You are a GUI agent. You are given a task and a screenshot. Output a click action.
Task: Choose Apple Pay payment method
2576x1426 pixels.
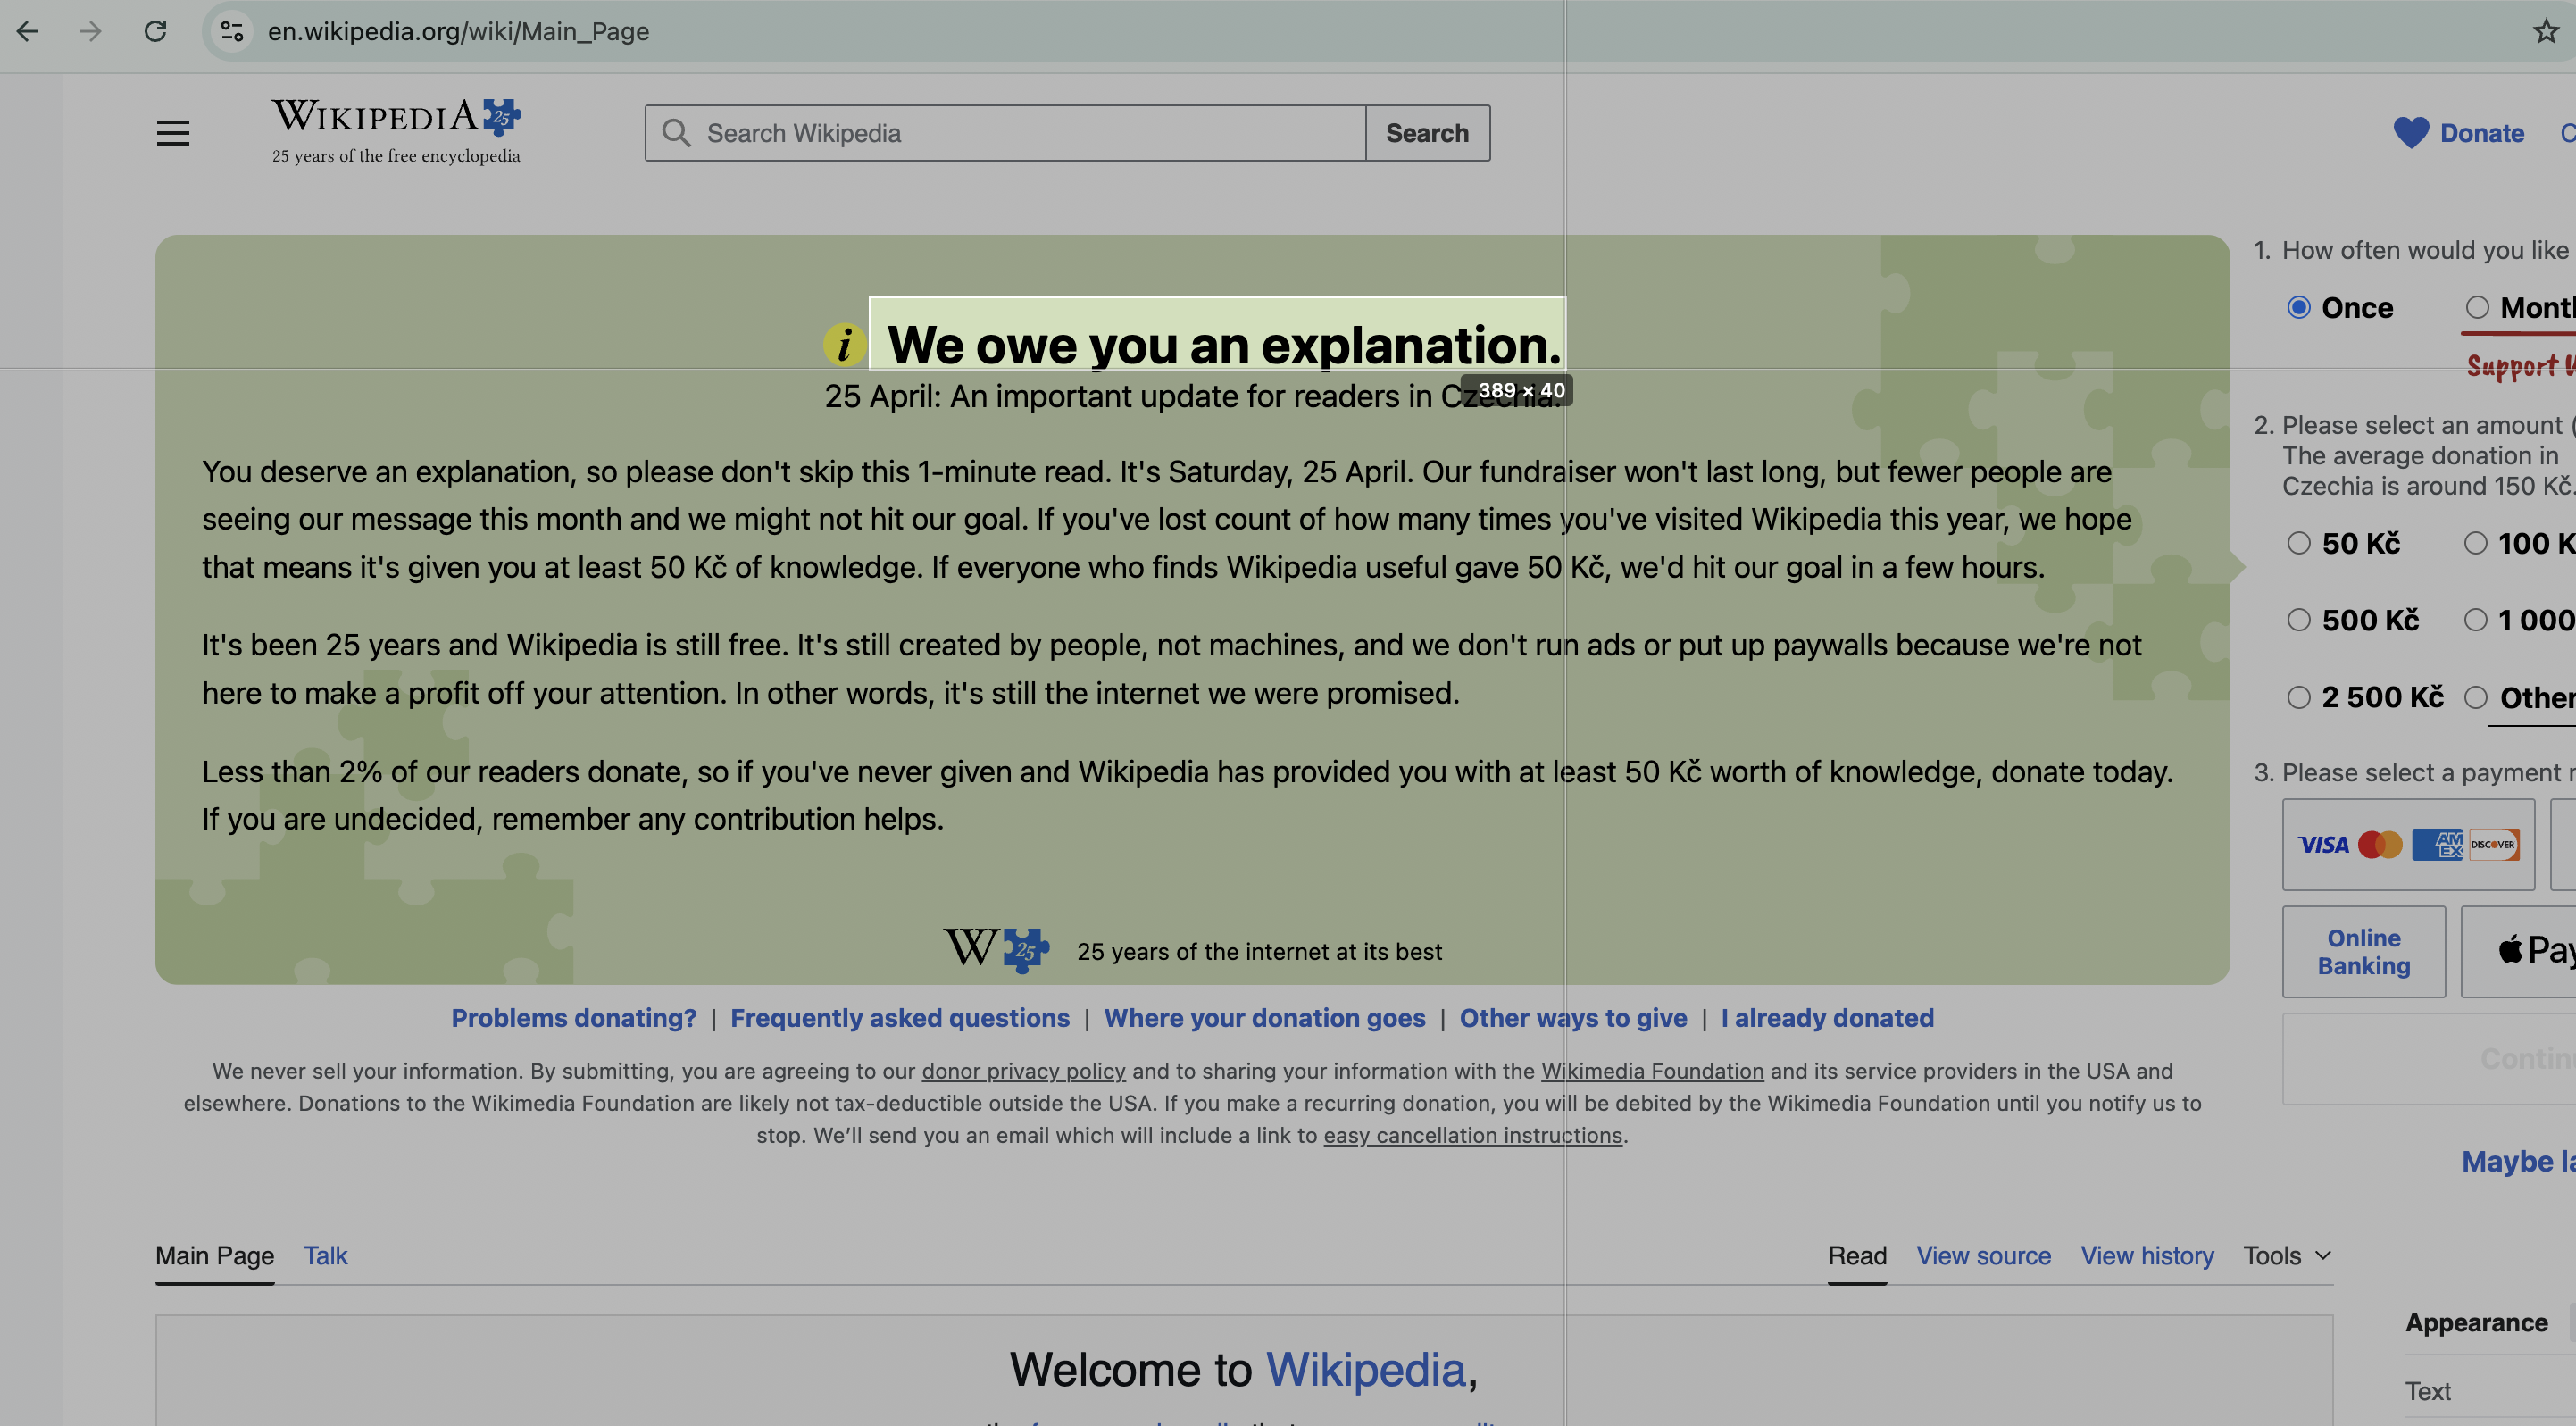[x=2518, y=952]
